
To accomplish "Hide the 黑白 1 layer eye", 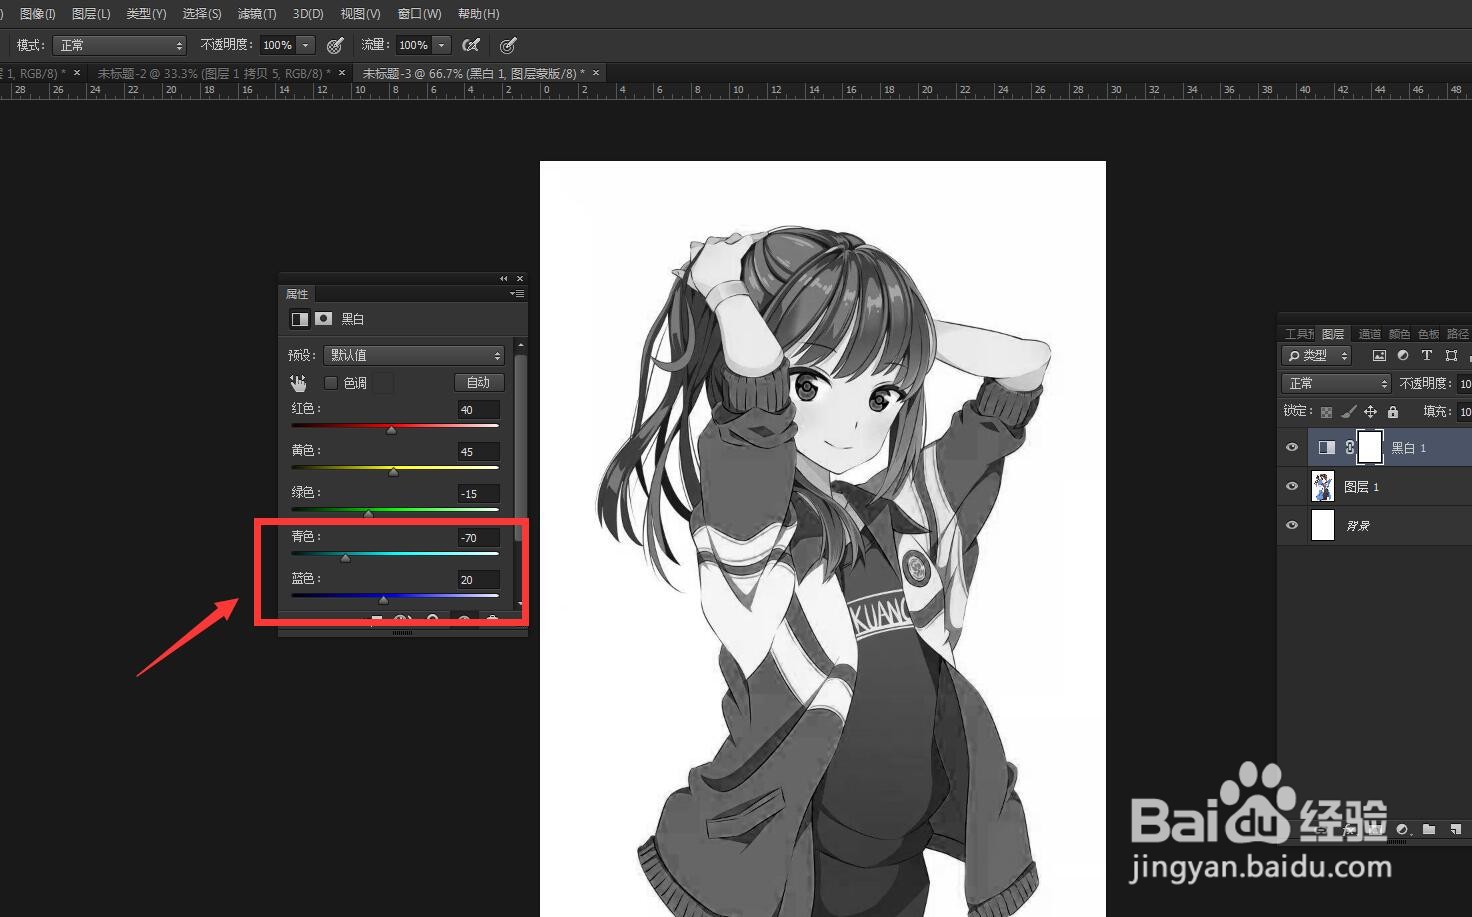I will click(x=1292, y=448).
